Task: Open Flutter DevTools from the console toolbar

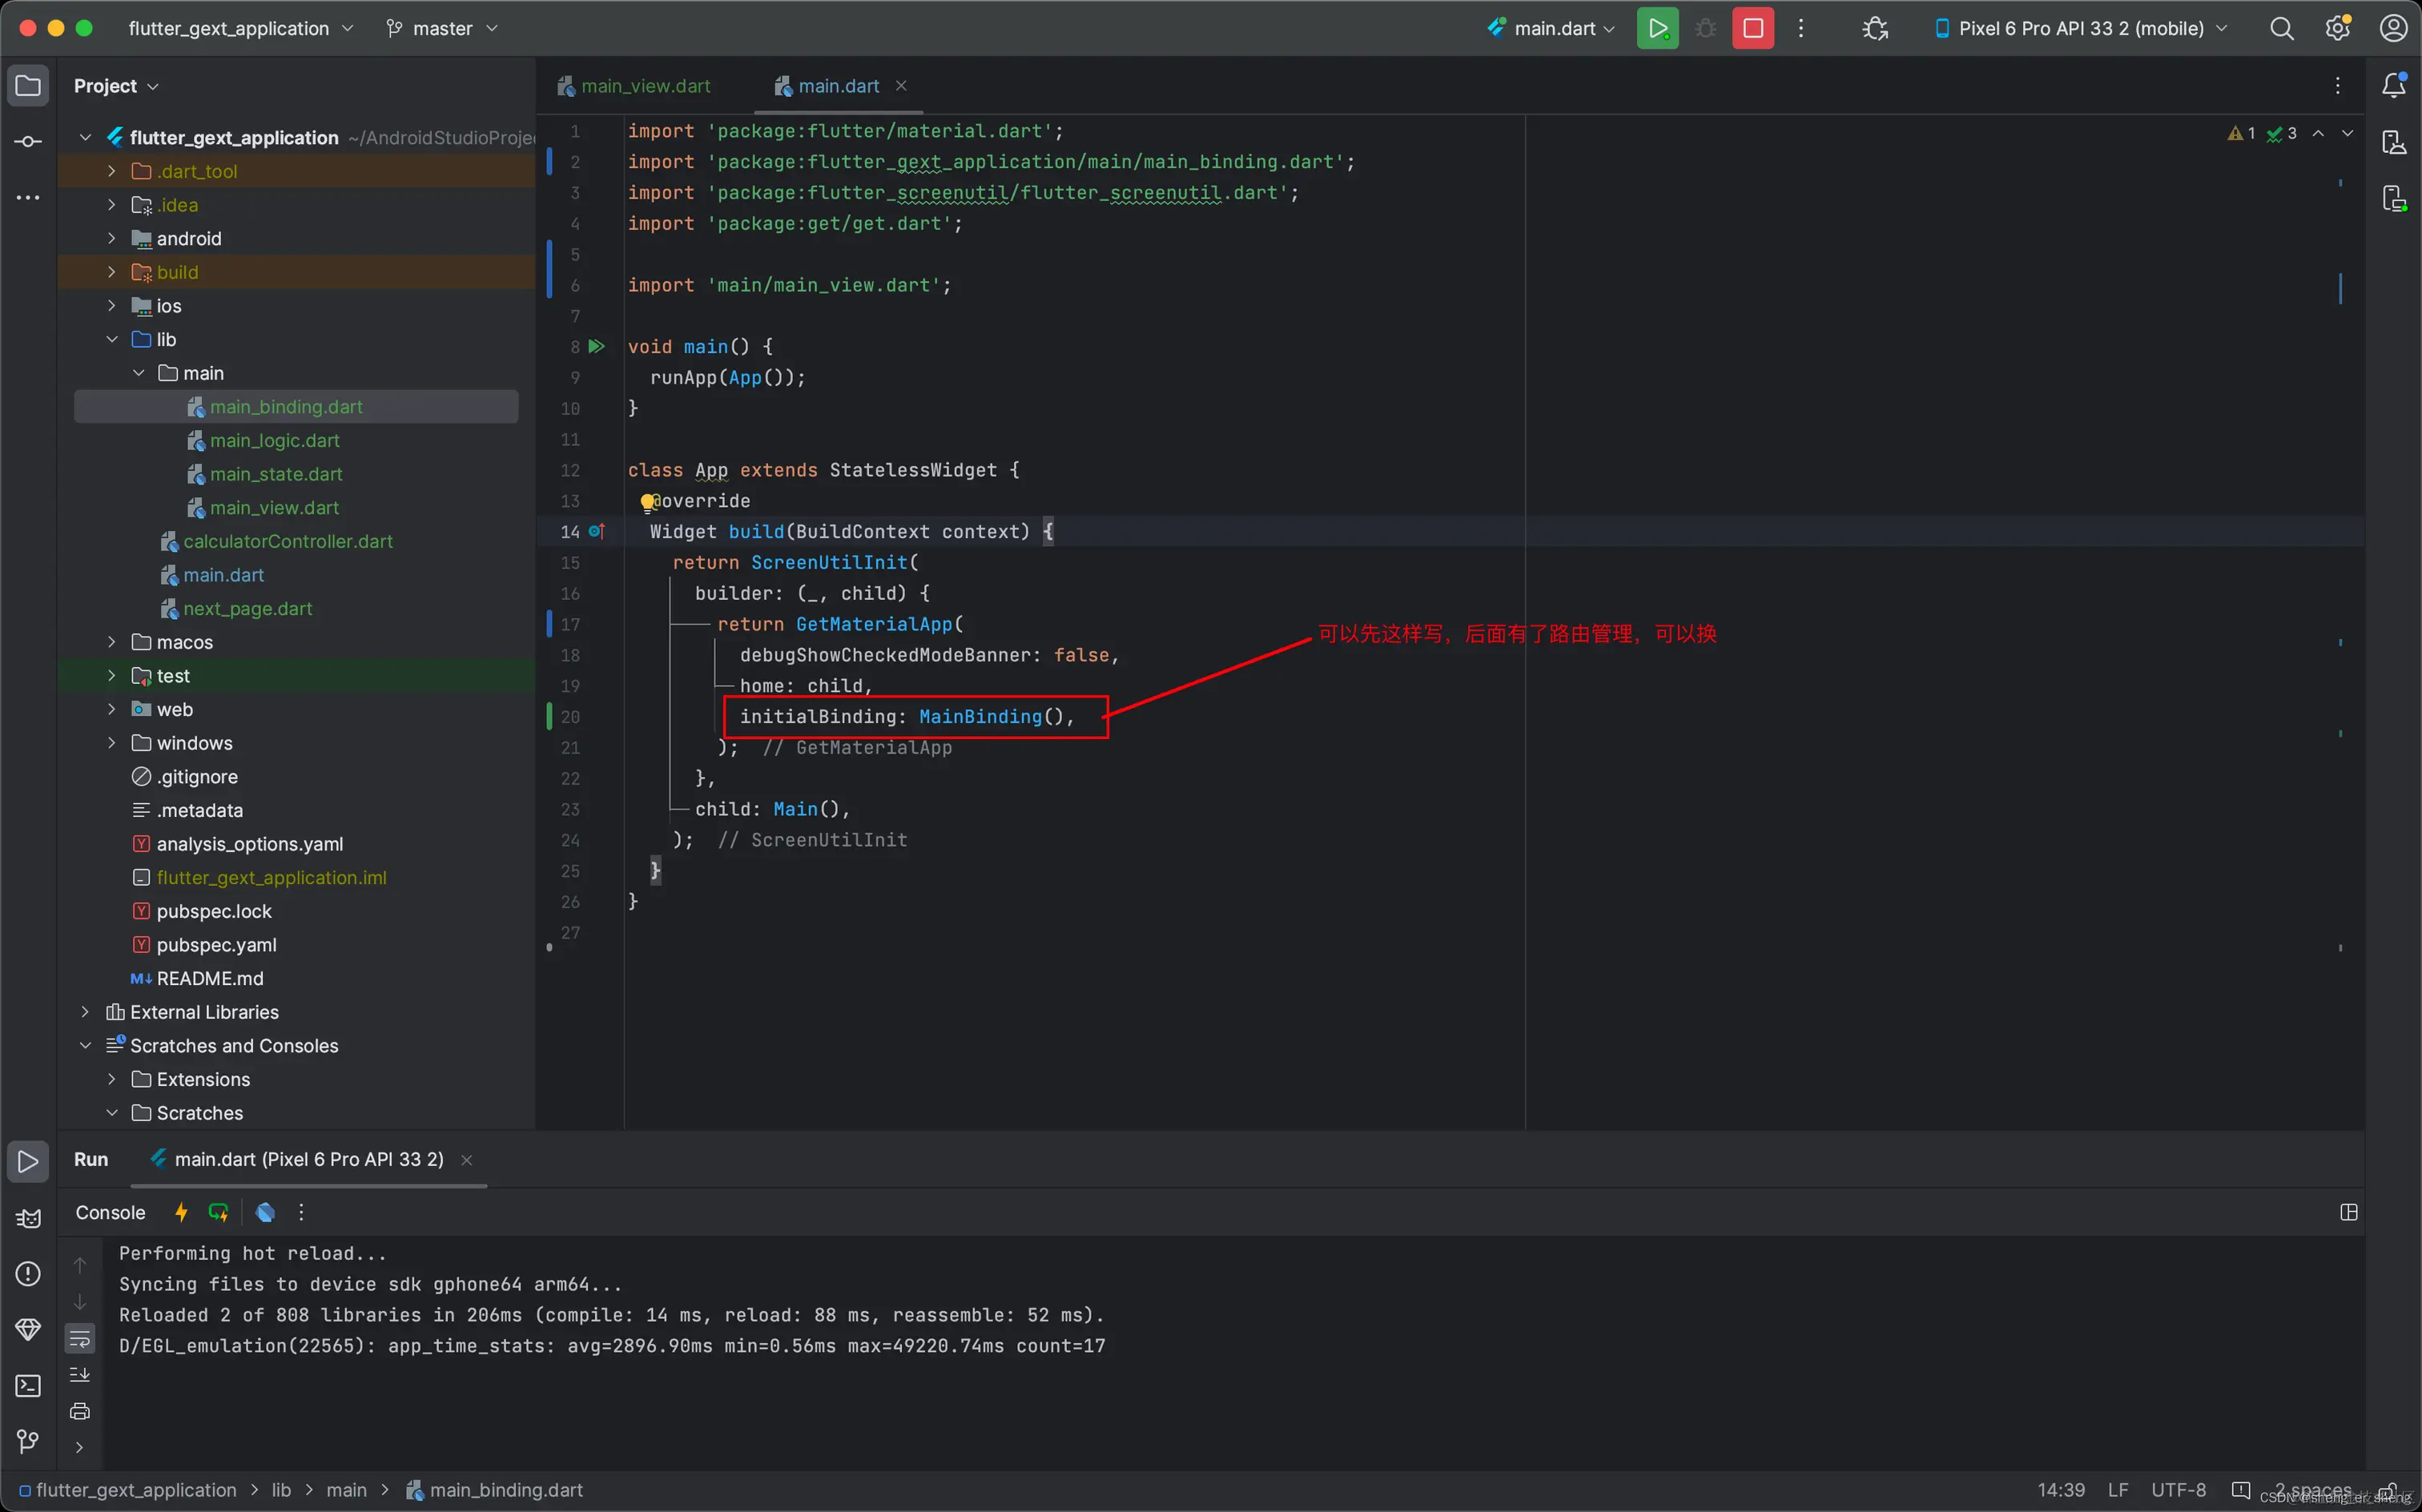Action: pos(265,1212)
